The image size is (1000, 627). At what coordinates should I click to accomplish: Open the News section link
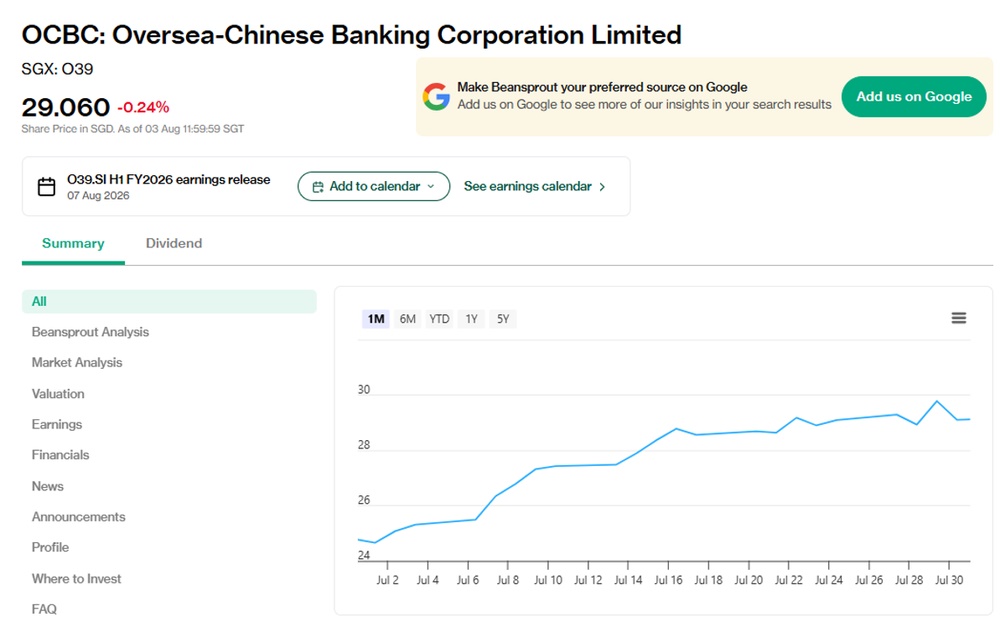point(48,486)
